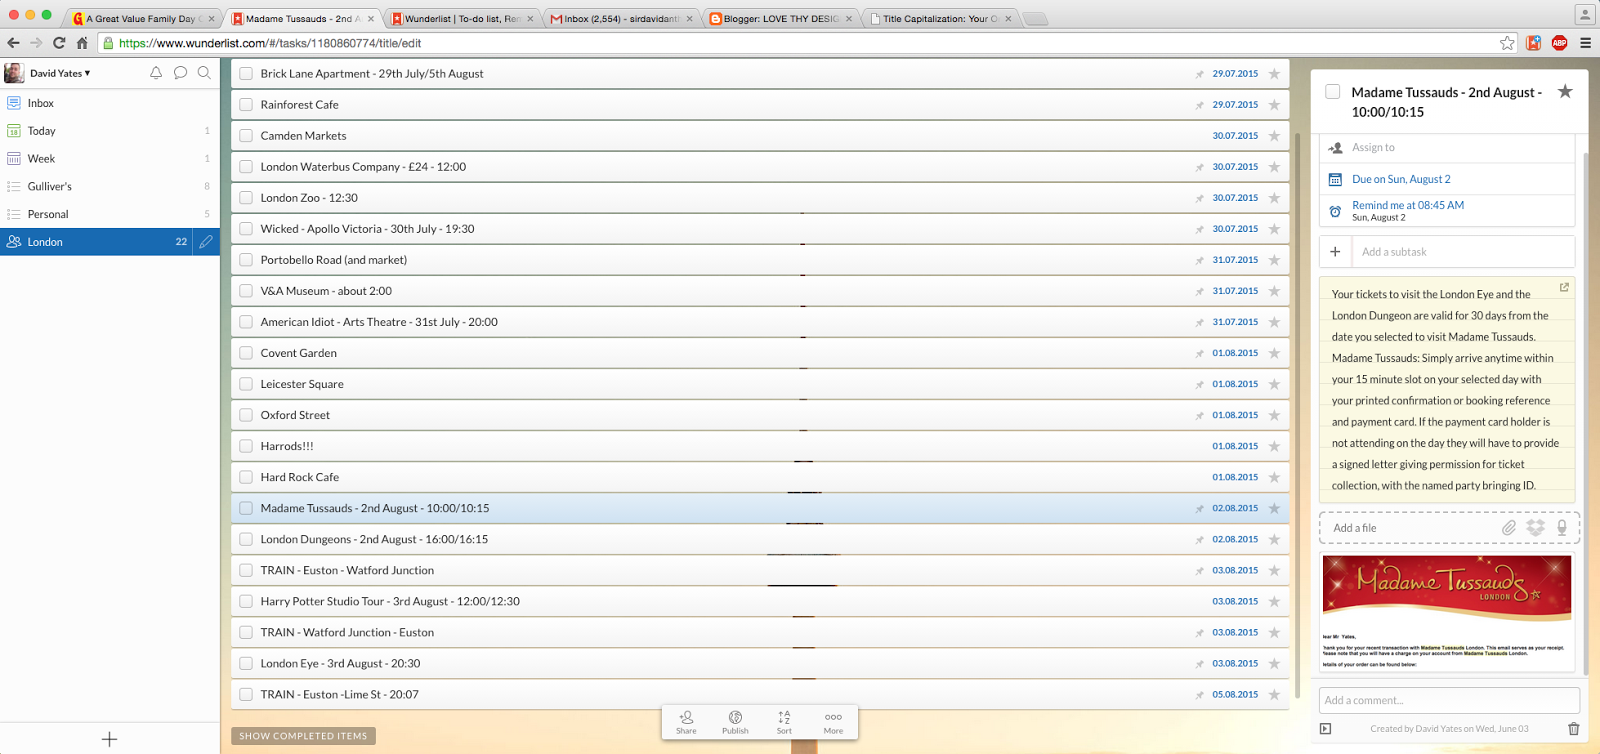Image resolution: width=1600 pixels, height=754 pixels.
Task: Check off Wicked - Apollo Victoria task
Action: (x=246, y=229)
